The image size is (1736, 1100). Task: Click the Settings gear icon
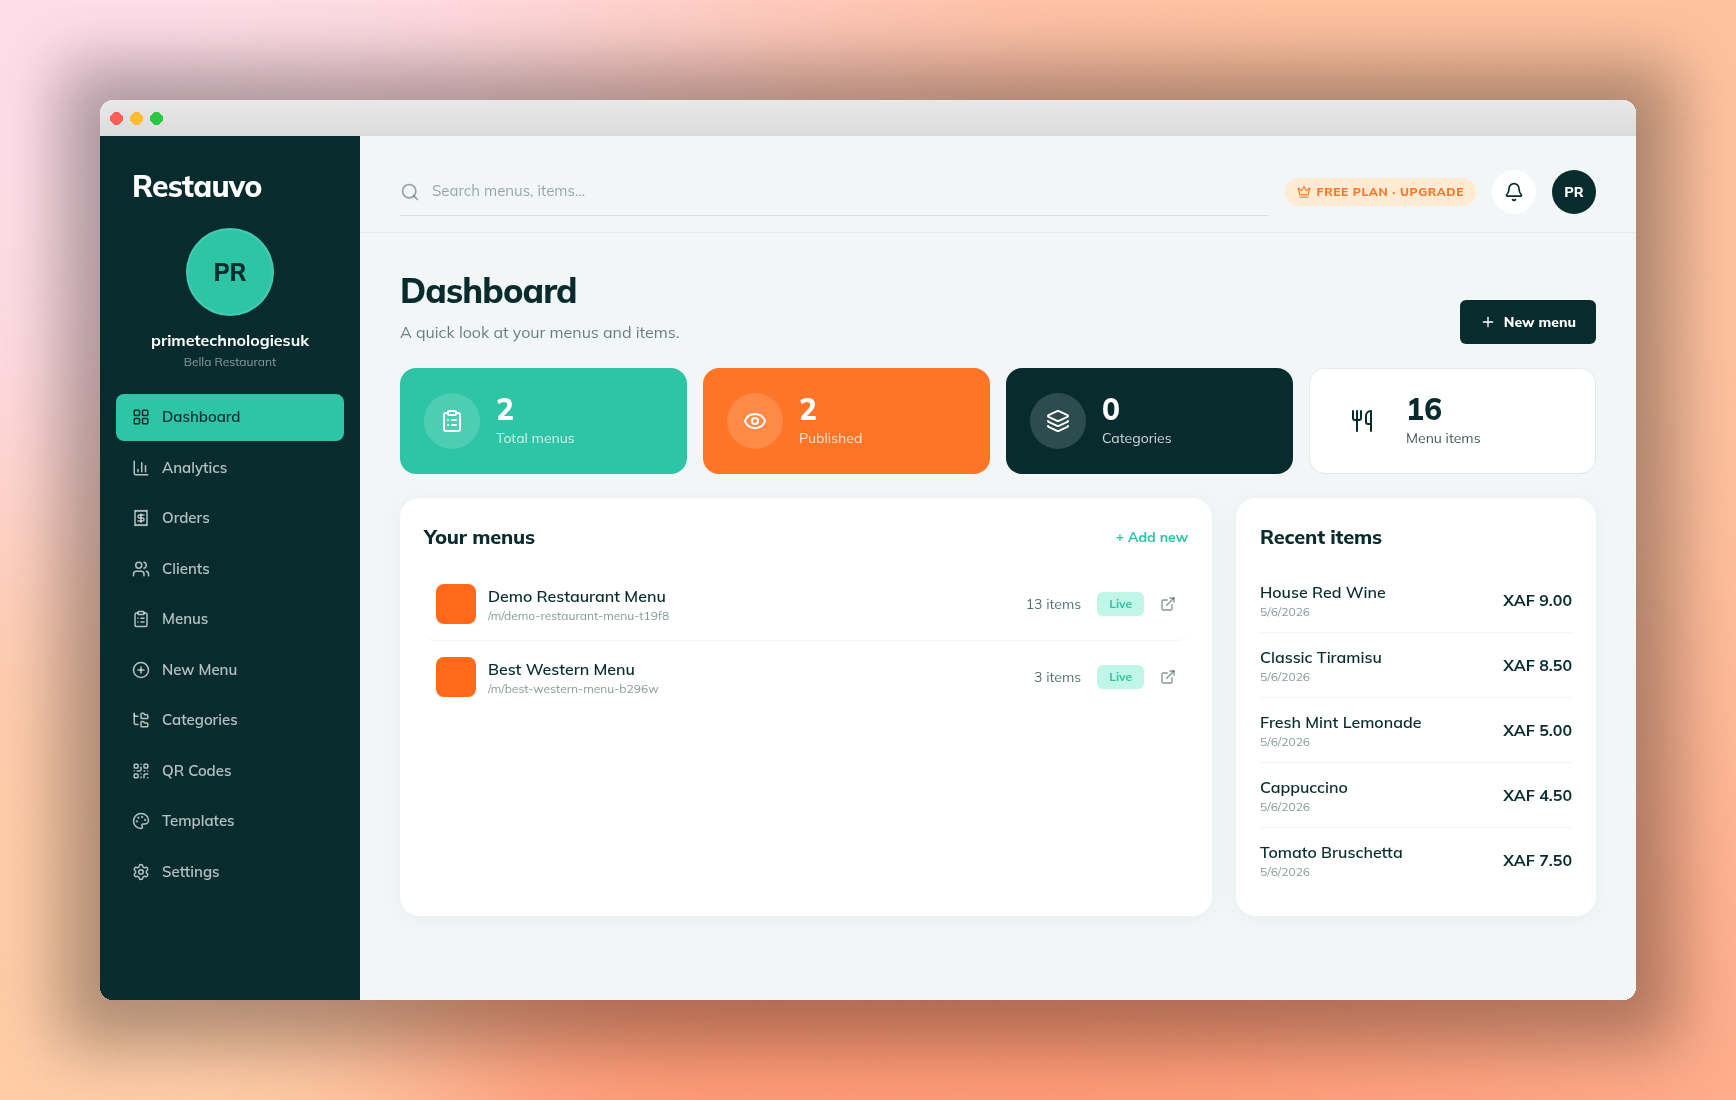pyautogui.click(x=141, y=872)
